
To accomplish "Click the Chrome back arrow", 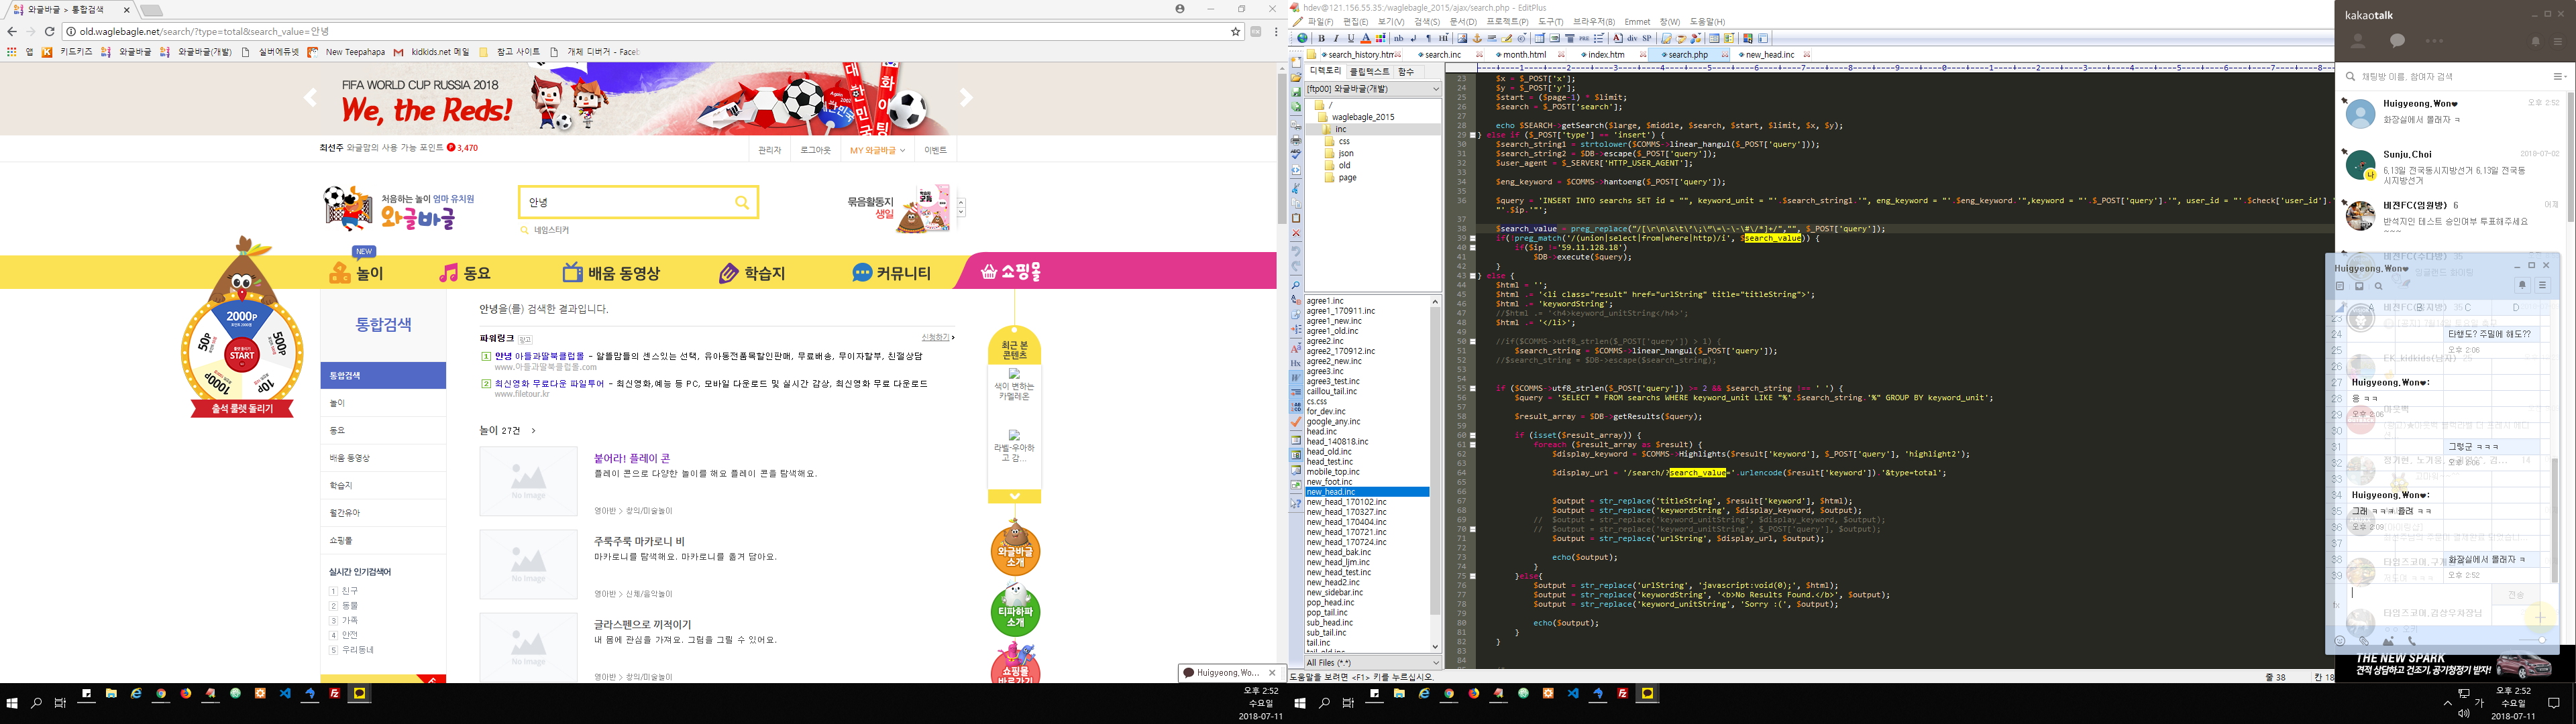I will [x=12, y=31].
